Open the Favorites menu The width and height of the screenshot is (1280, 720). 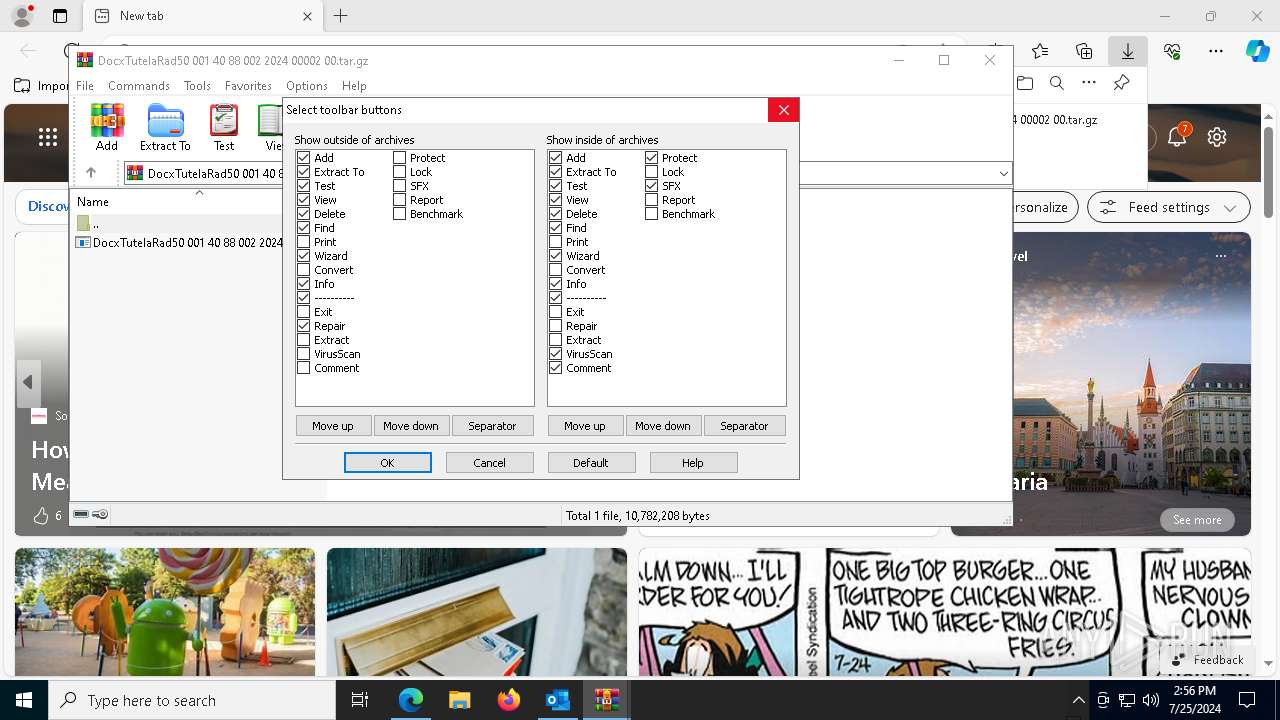[x=248, y=86]
